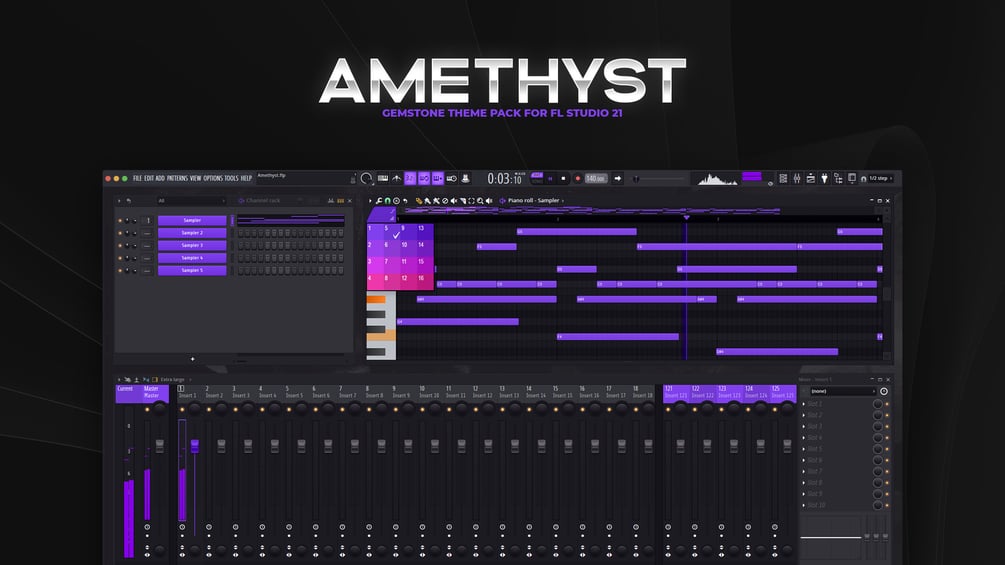Select the Sampler 5 channel button
Image resolution: width=1005 pixels, height=565 pixels.
pos(192,271)
